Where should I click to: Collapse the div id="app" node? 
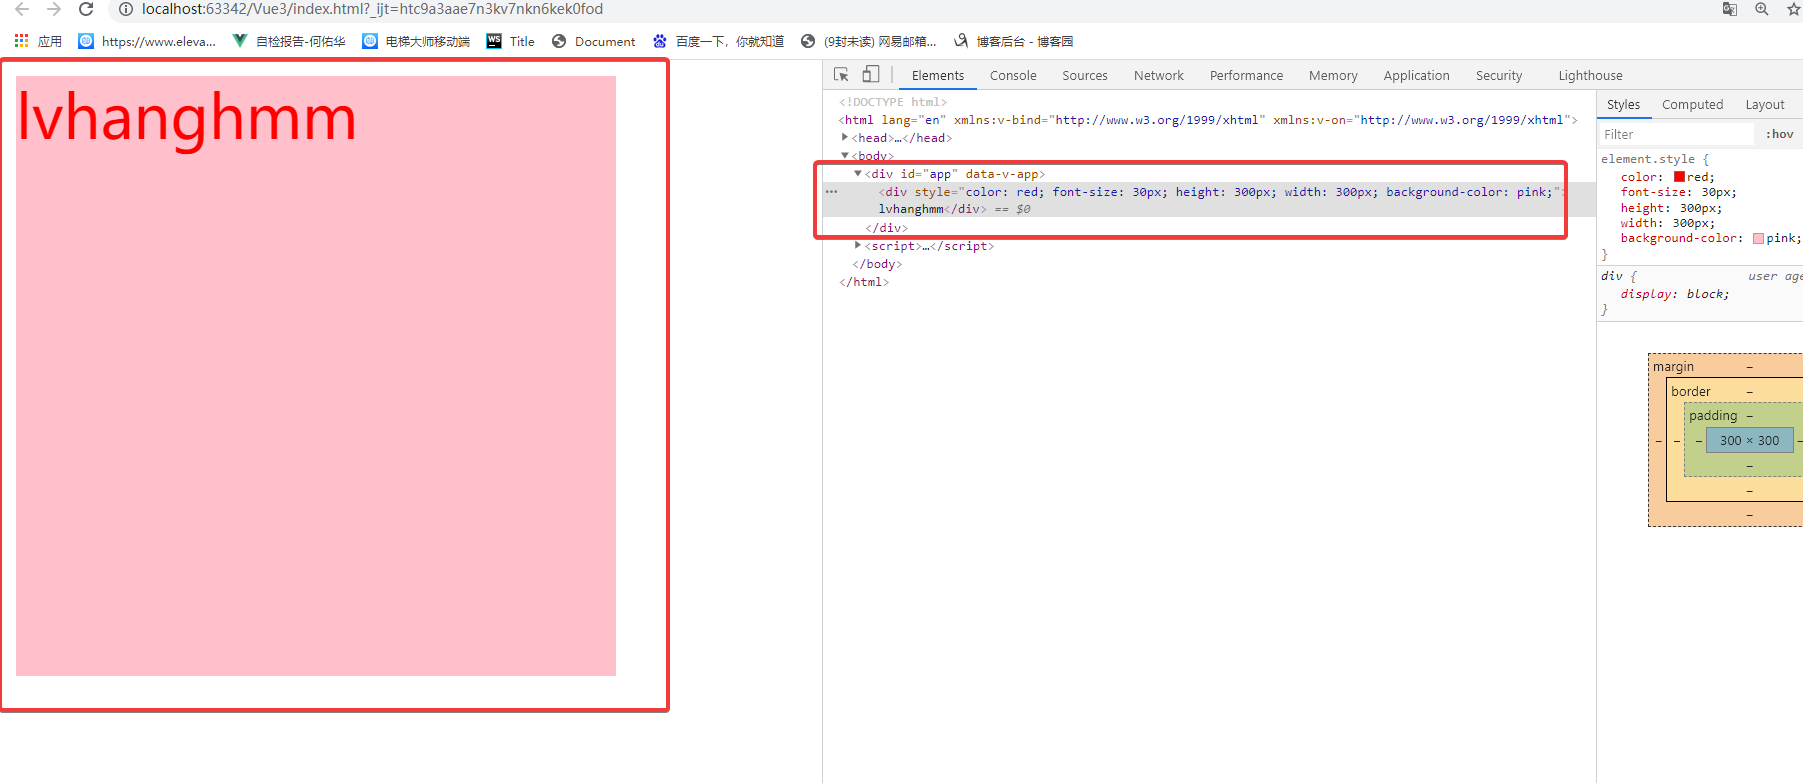point(858,173)
